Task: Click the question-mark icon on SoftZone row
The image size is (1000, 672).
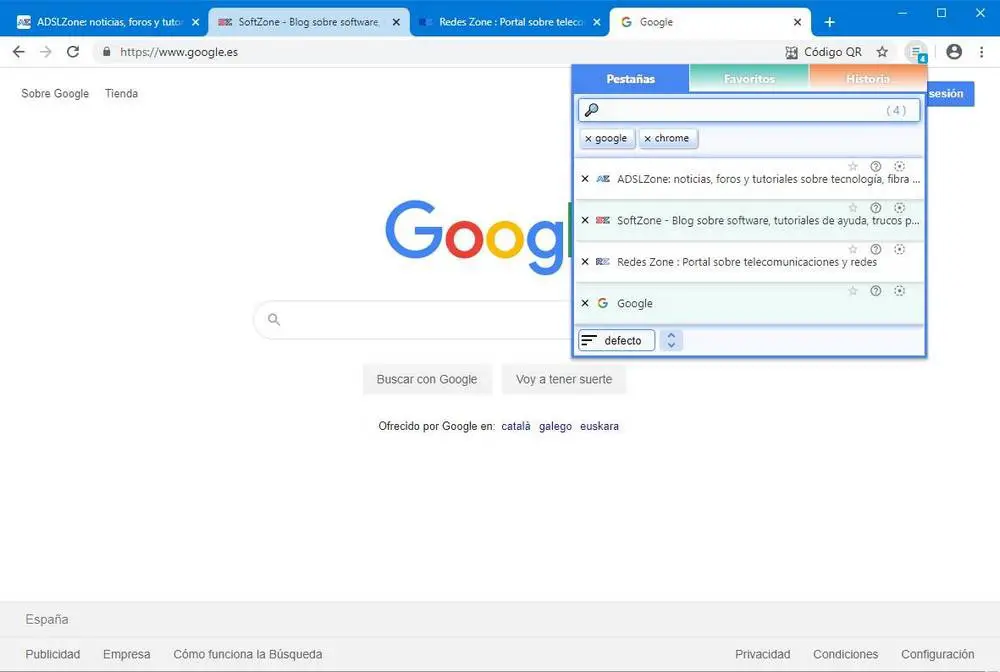Action: tap(876, 208)
